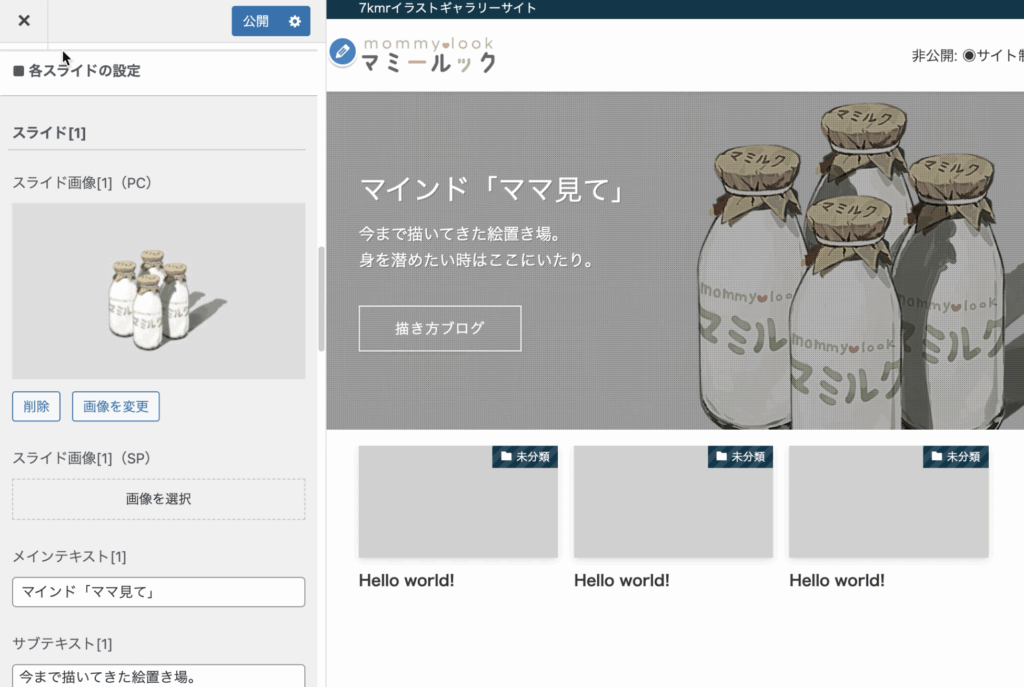
Task: Focus the メインテキスト[1] input field
Action: coord(158,592)
